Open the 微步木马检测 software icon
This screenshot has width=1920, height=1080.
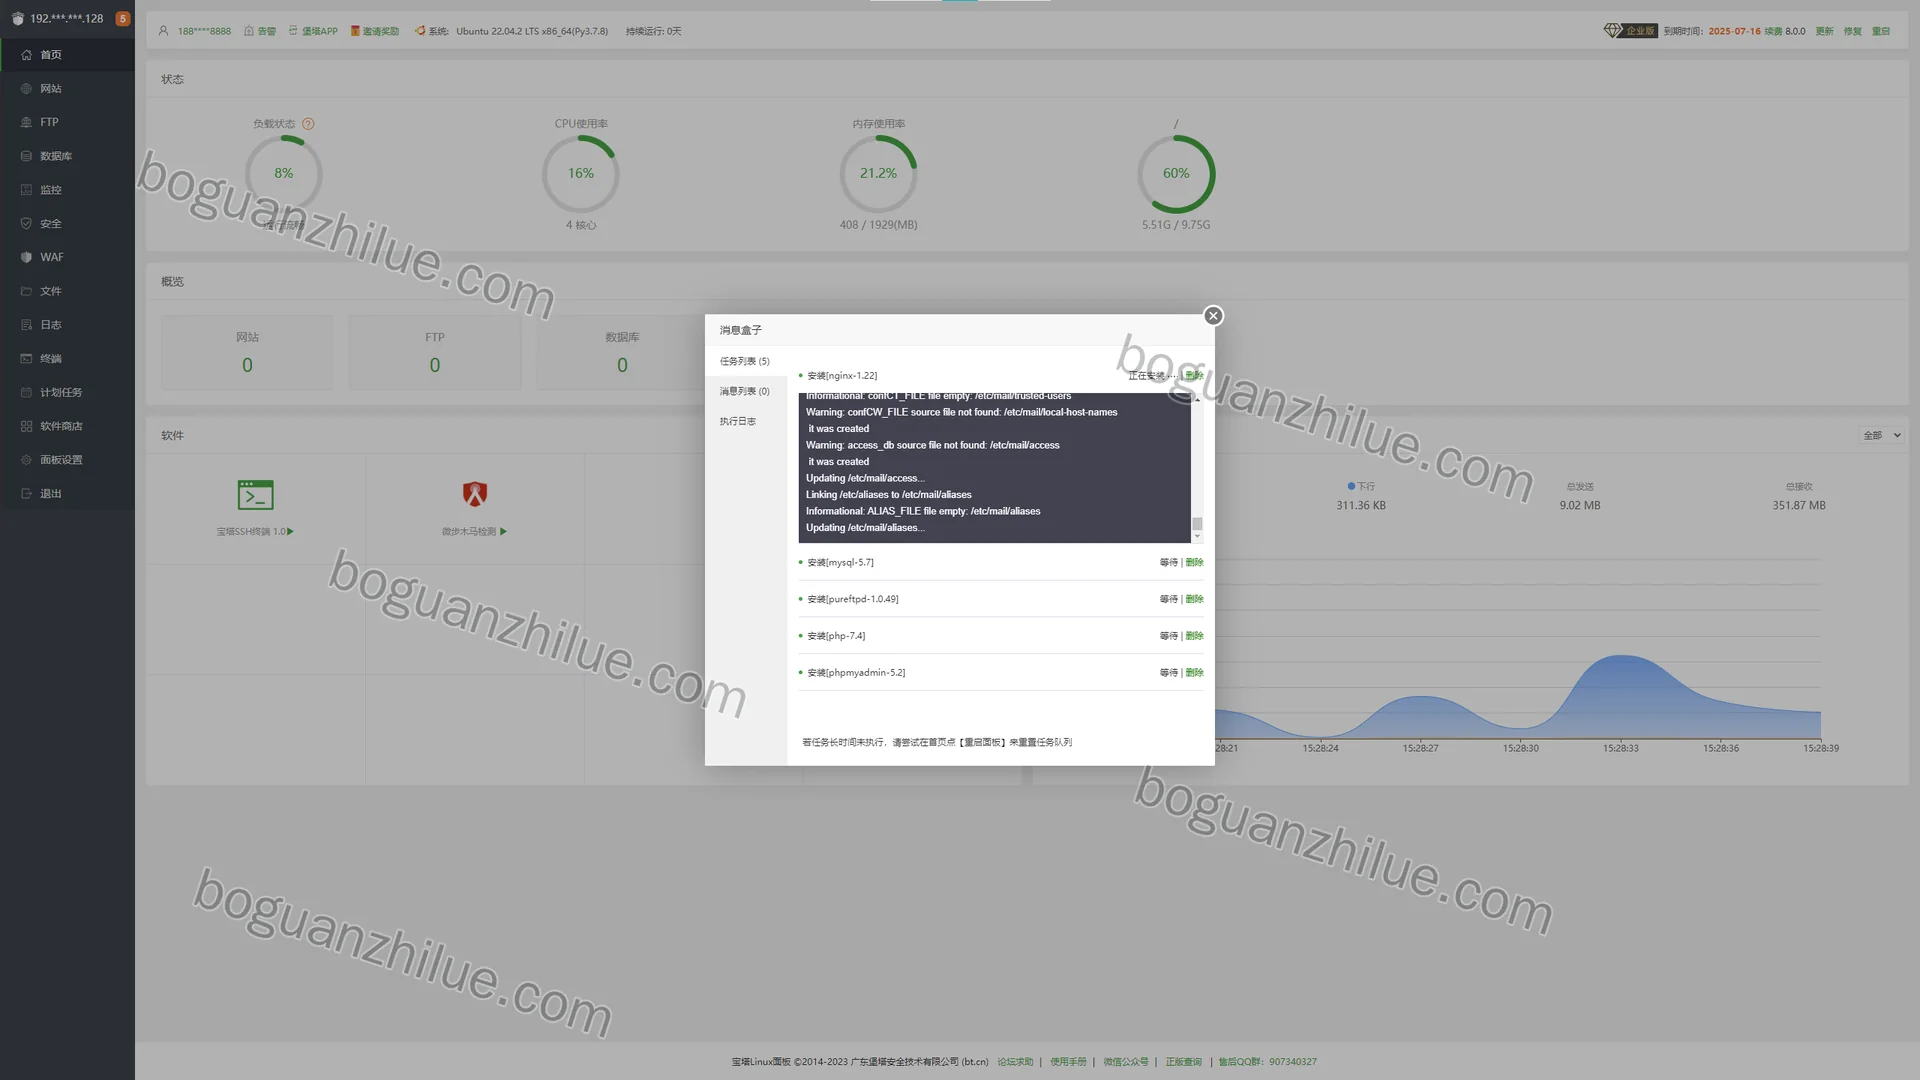tap(475, 494)
